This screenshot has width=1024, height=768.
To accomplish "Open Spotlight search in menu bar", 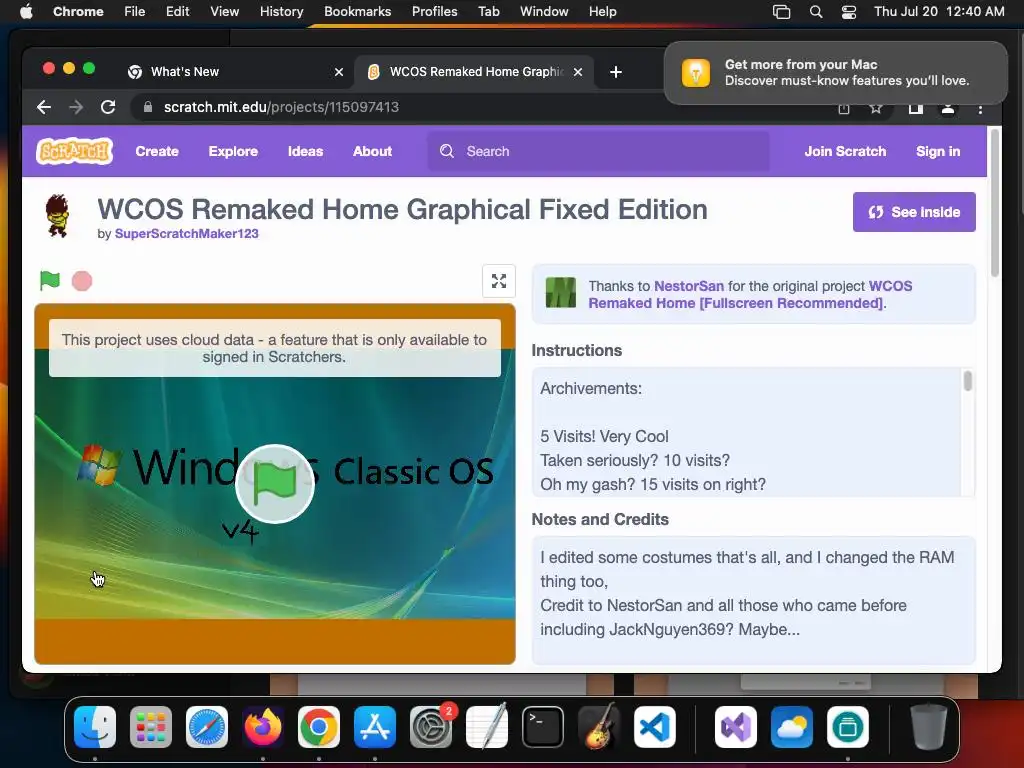I will [x=816, y=12].
